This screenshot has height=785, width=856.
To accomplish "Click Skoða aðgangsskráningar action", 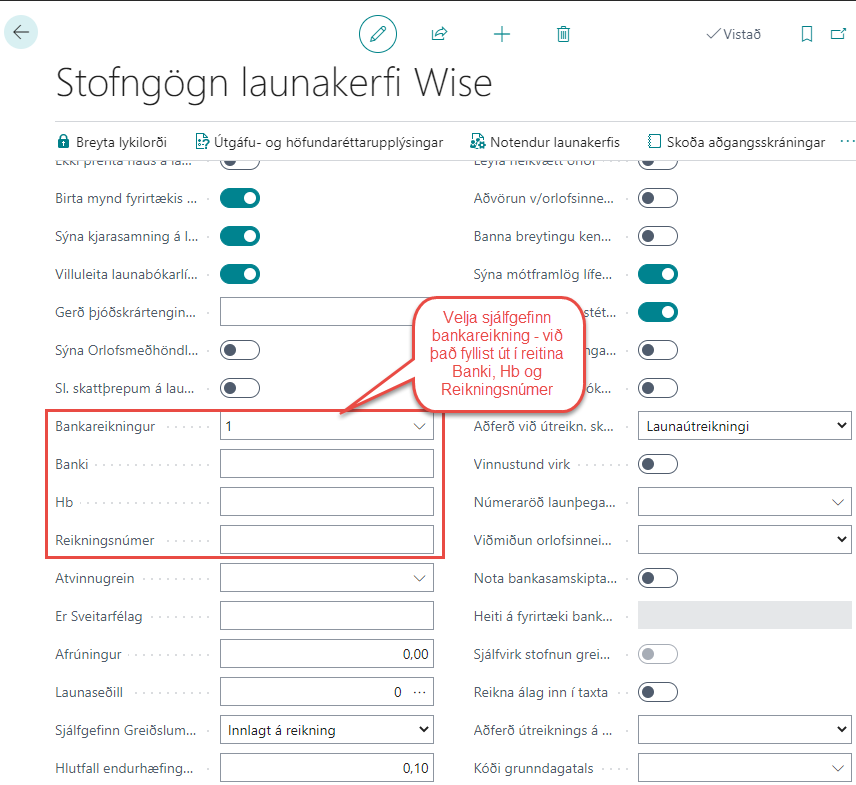I will (x=736, y=142).
